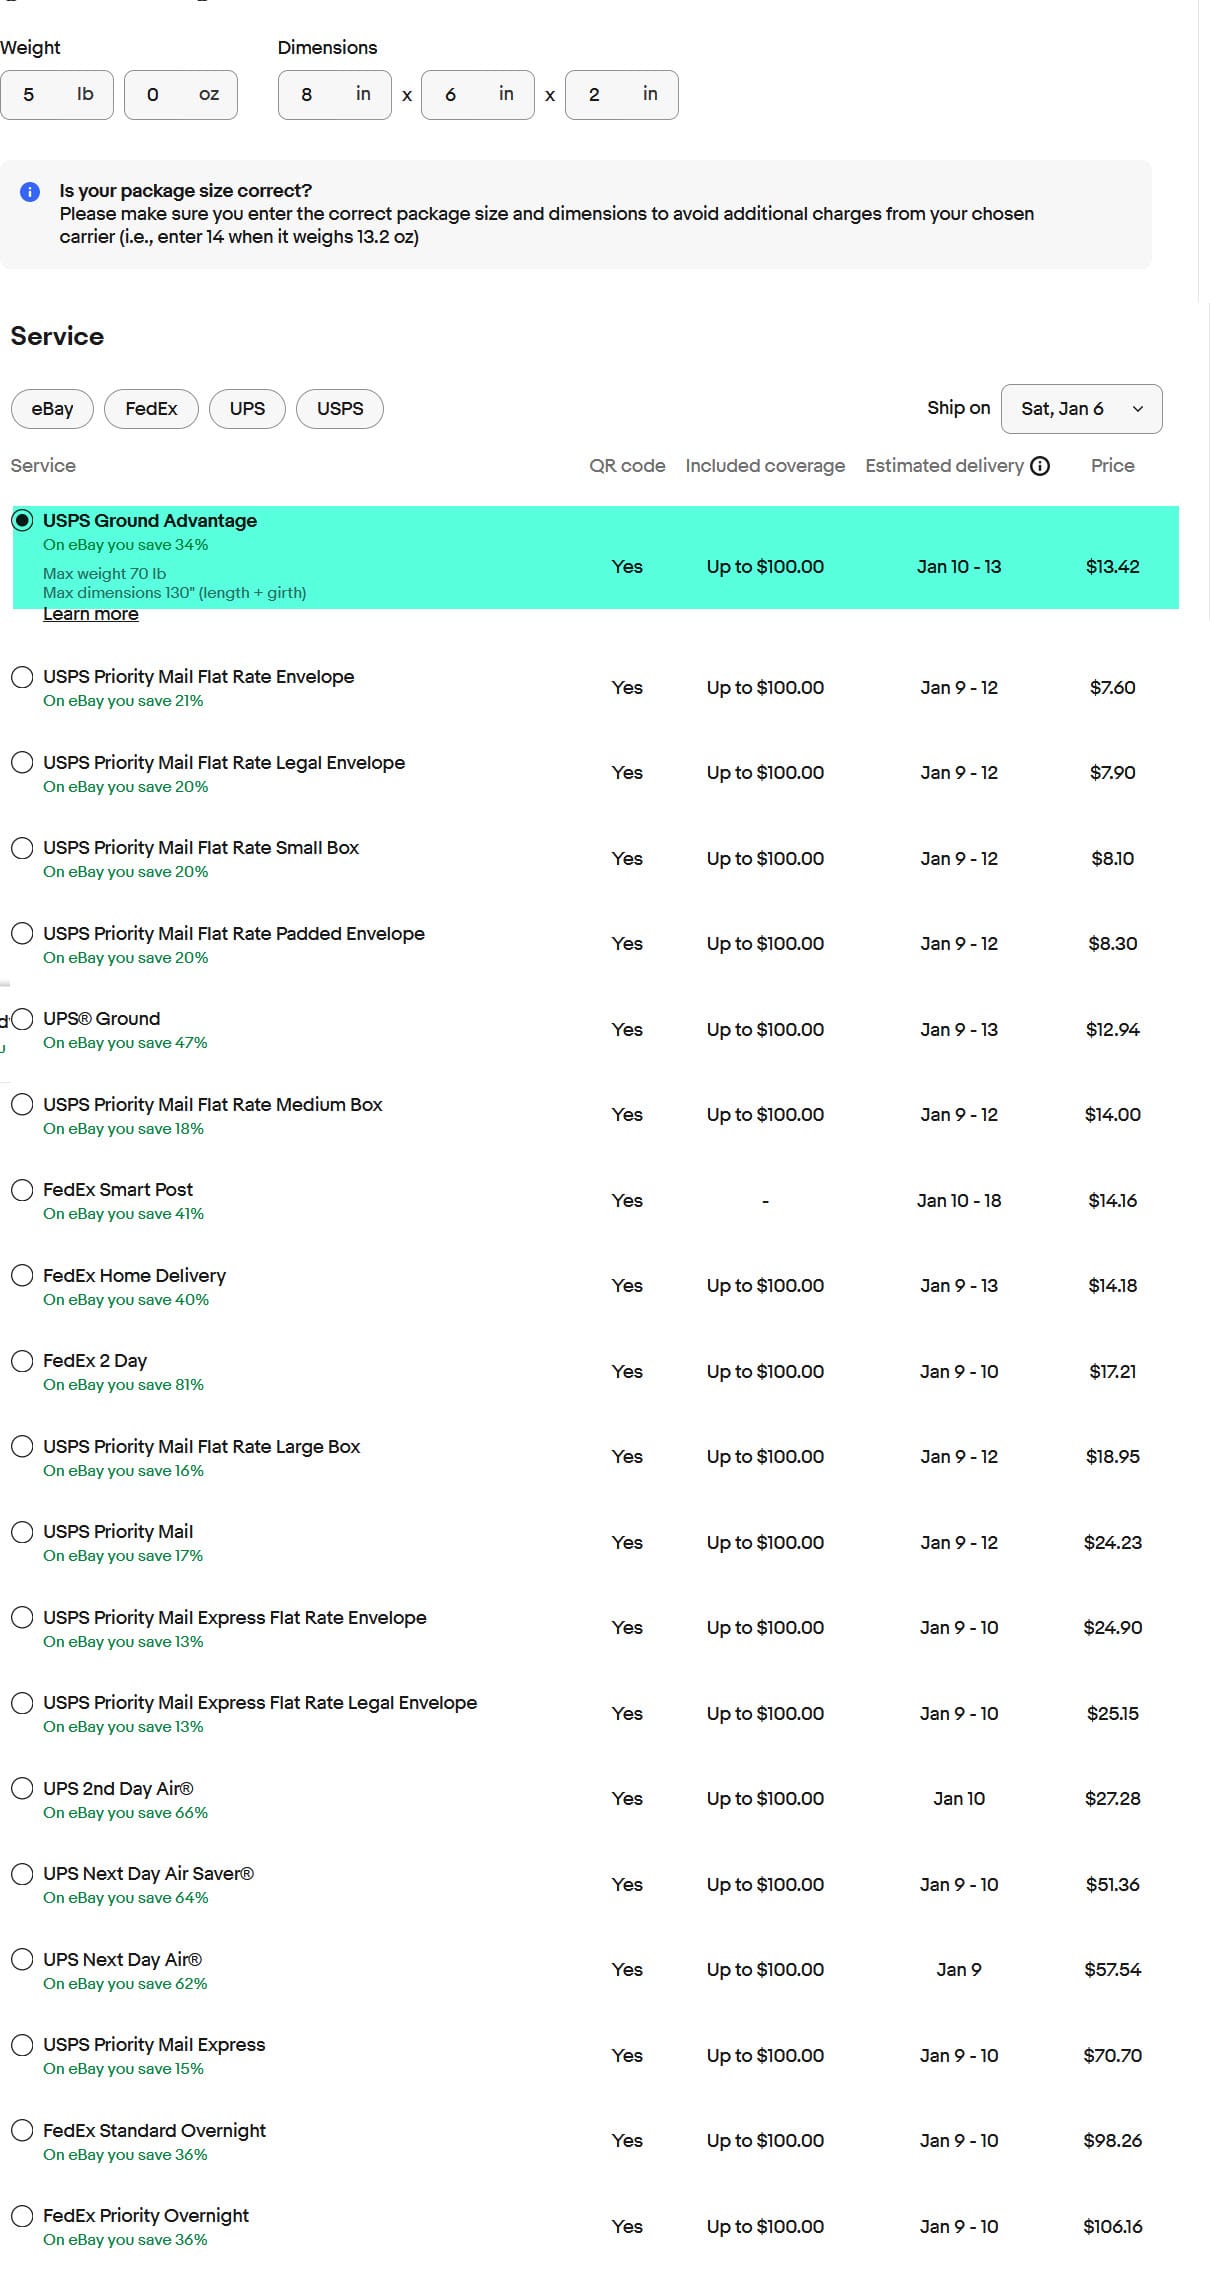Select USPS Priority Mail Express Flat Rate Legal Envelope
Image resolution: width=1210 pixels, height=2270 pixels.
(x=22, y=1703)
